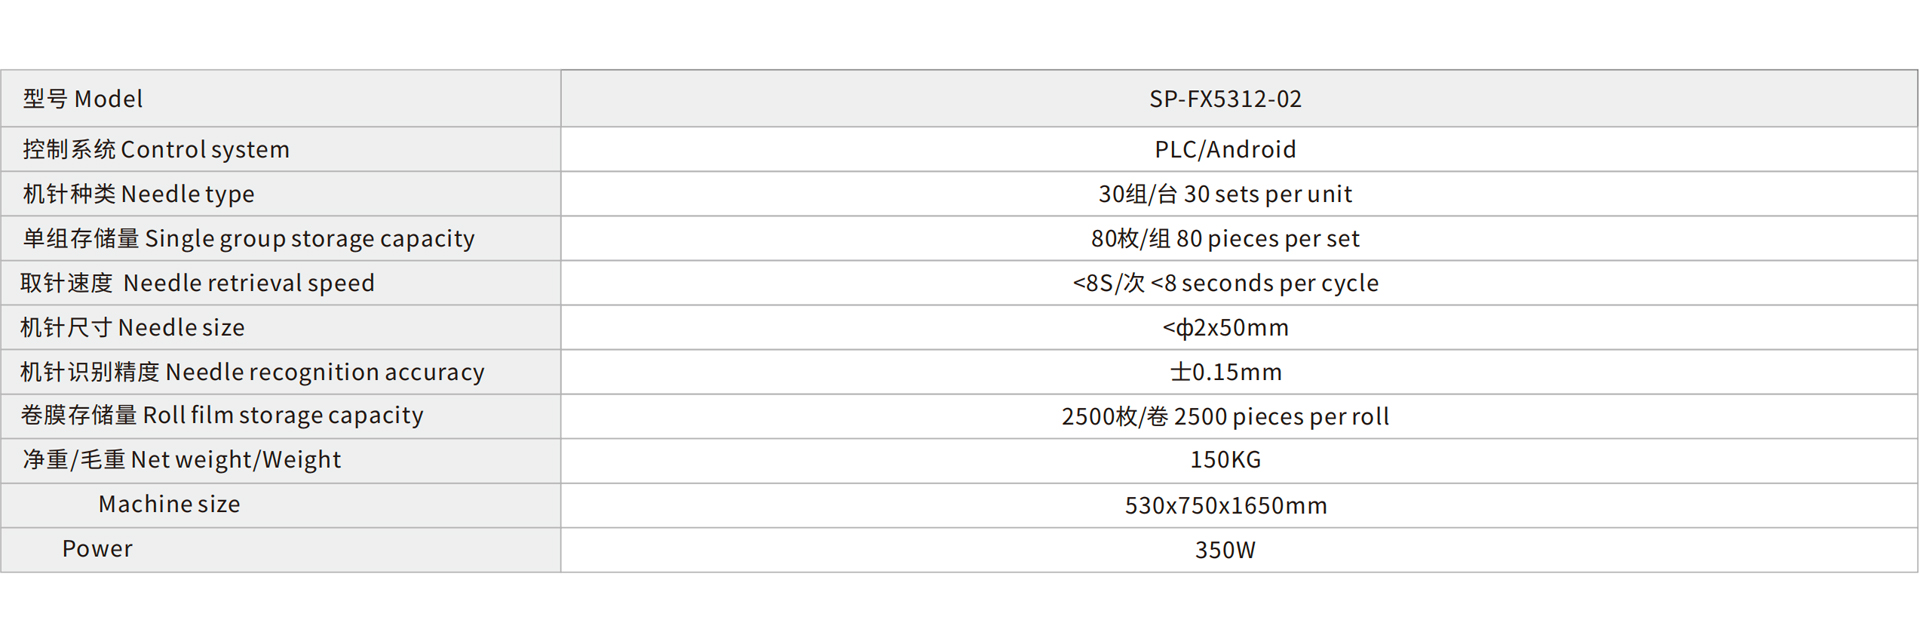This screenshot has width=1920, height=640.
Task: Click the Needle type label
Action: pyautogui.click(x=139, y=194)
